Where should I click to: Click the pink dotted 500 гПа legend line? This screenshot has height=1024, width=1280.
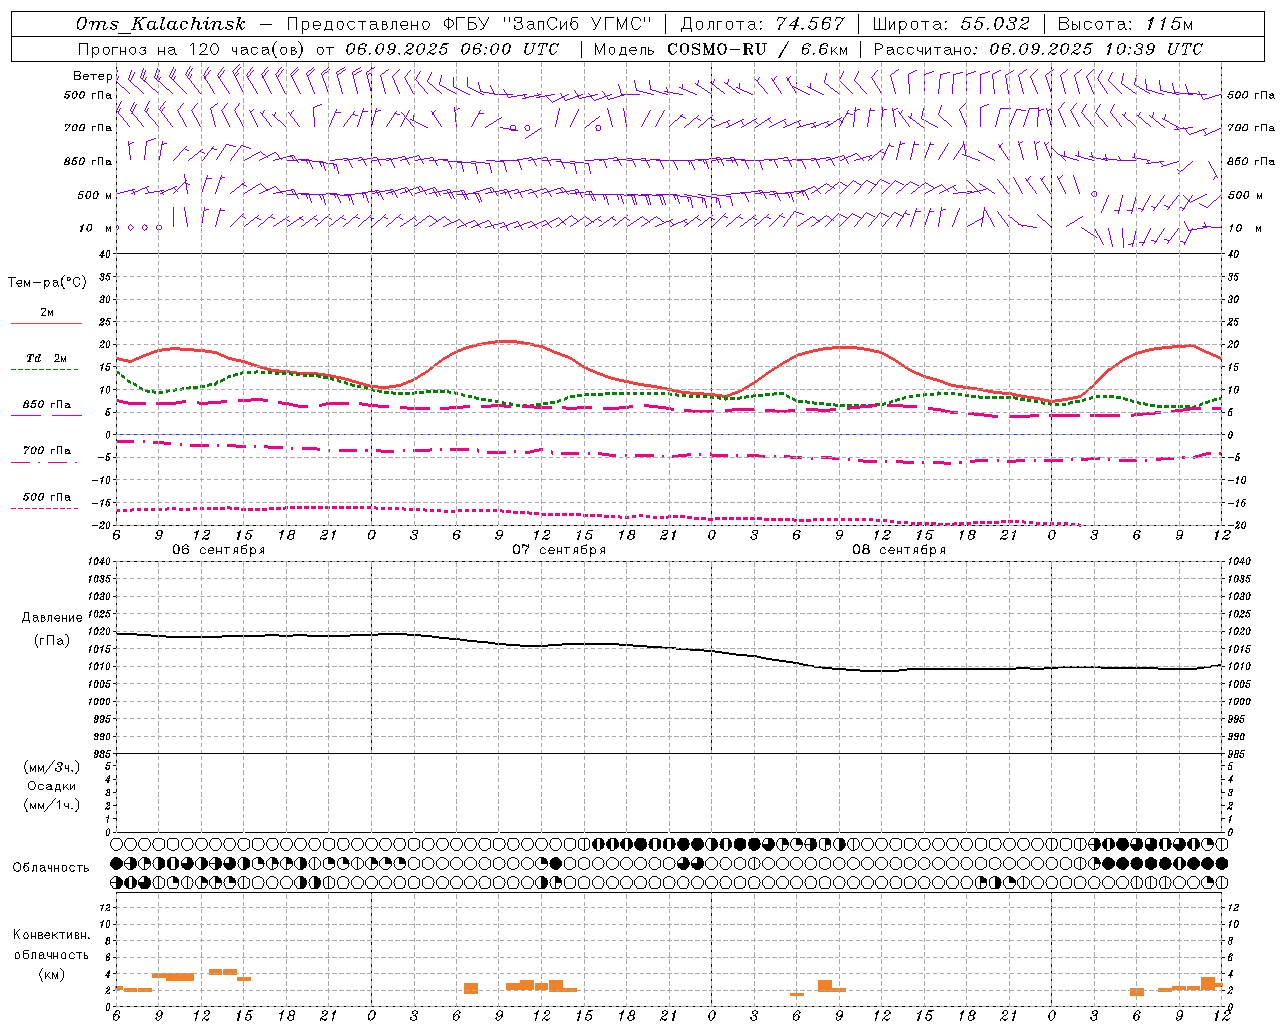[x=45, y=508]
